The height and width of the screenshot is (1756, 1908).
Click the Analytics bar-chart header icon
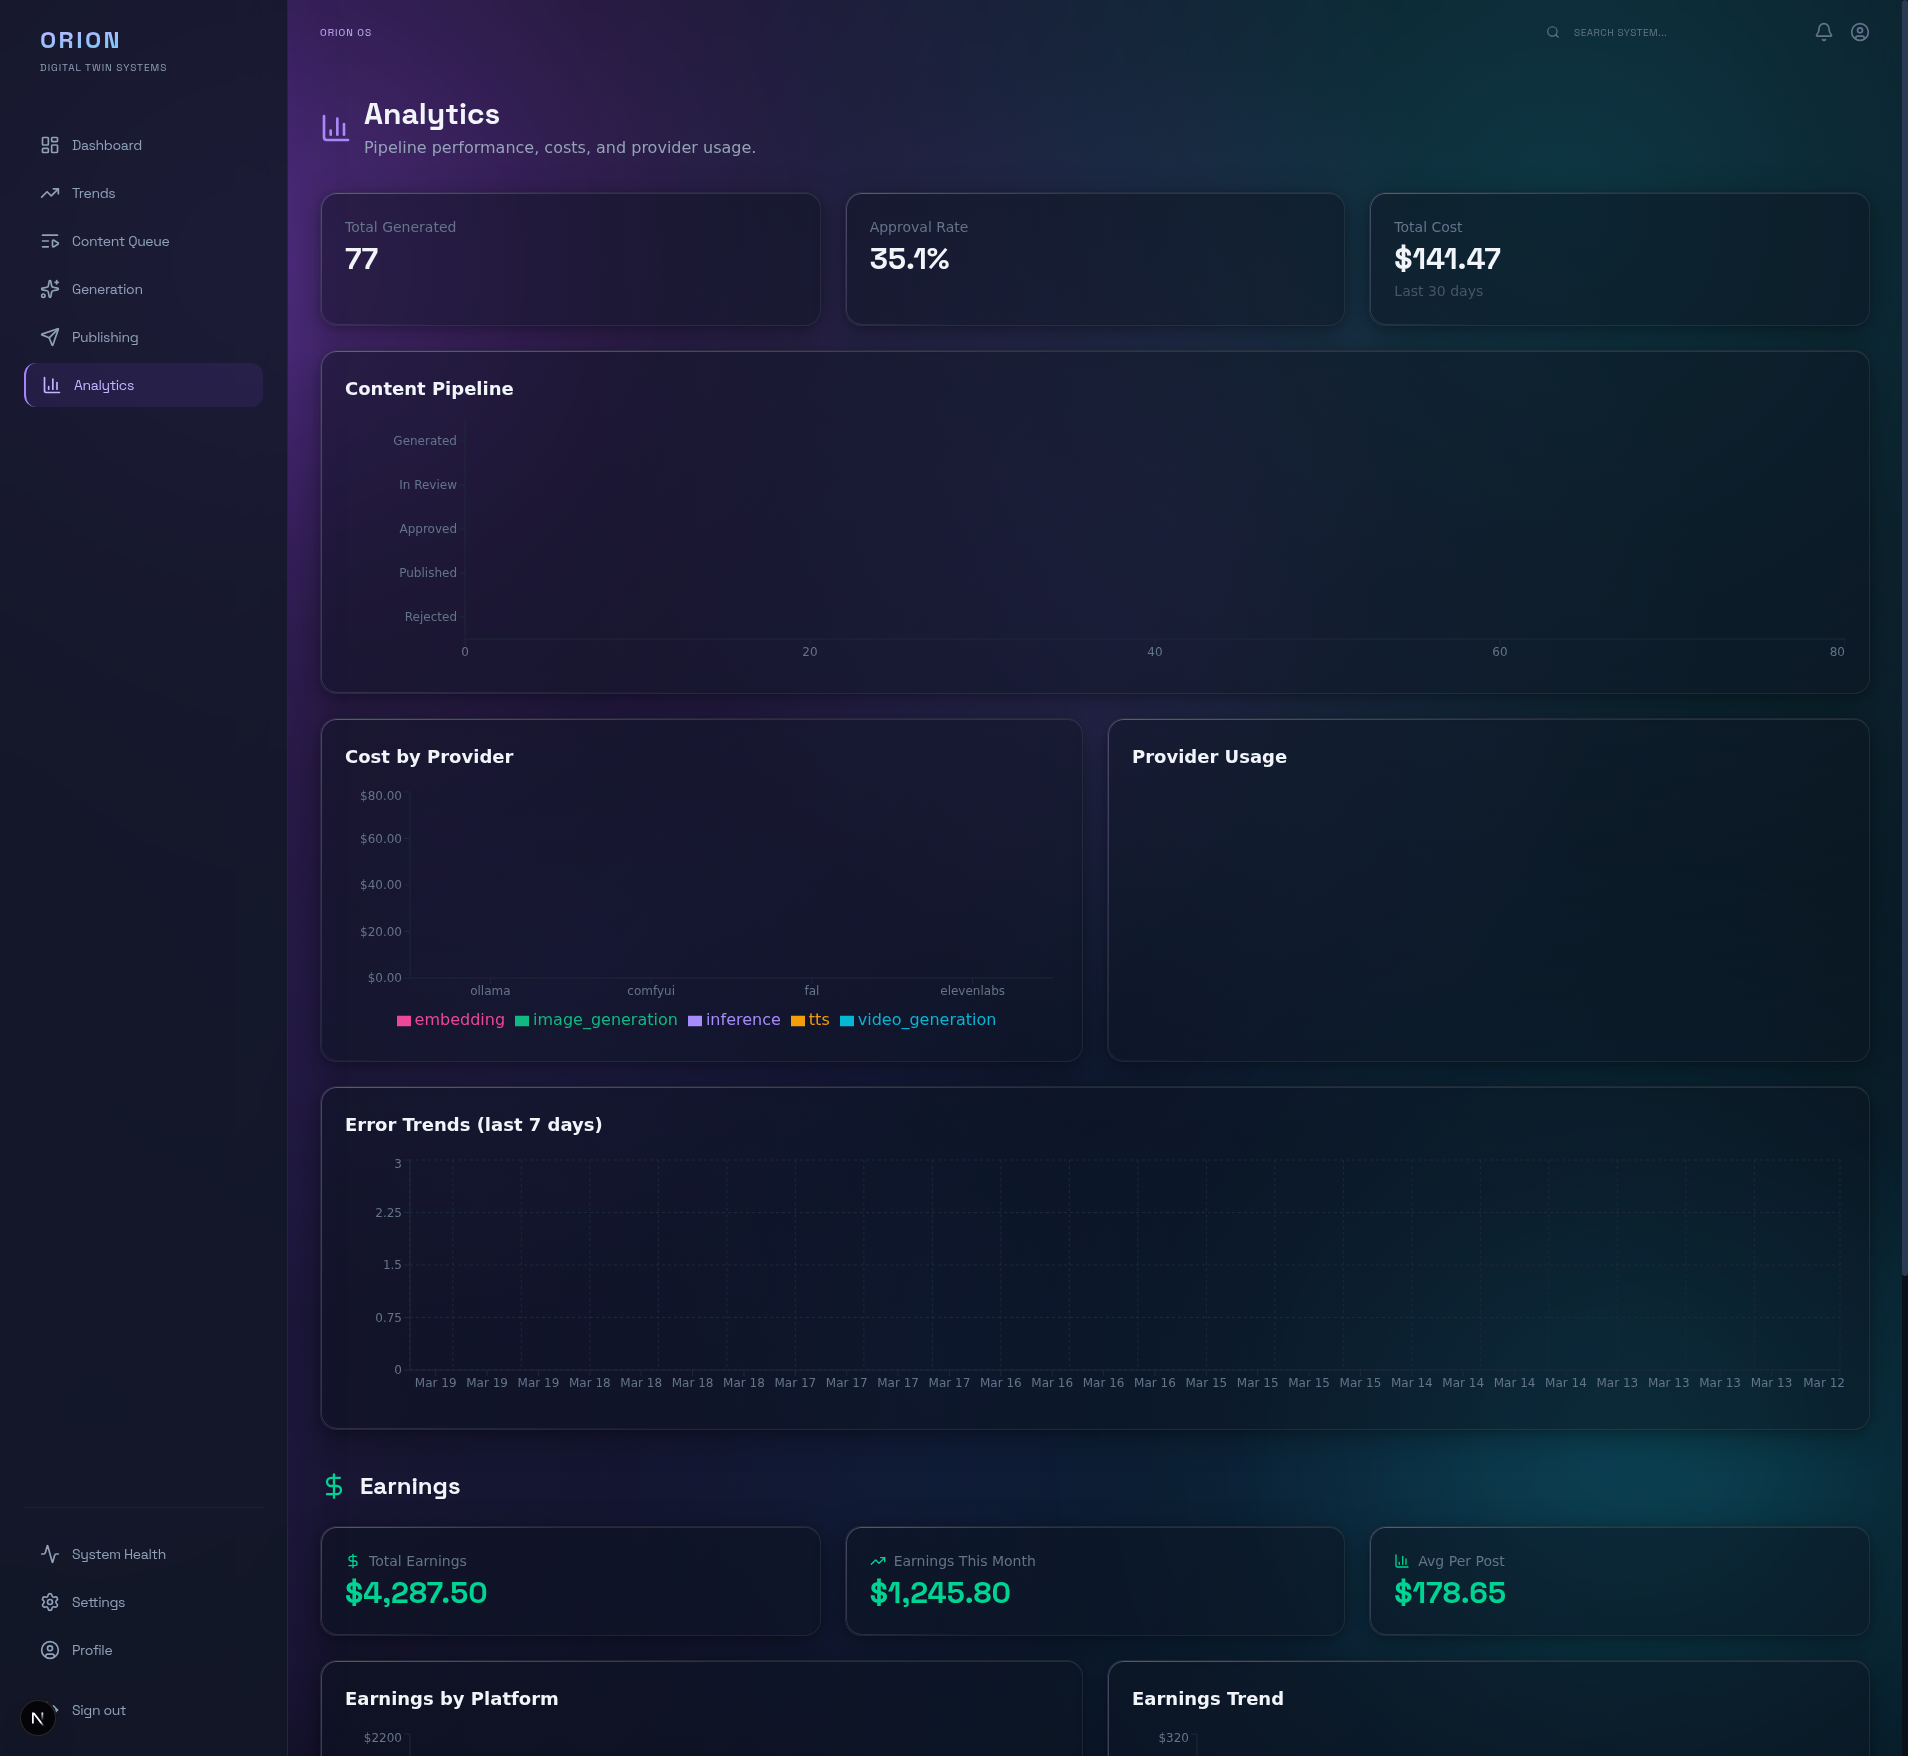(x=335, y=127)
